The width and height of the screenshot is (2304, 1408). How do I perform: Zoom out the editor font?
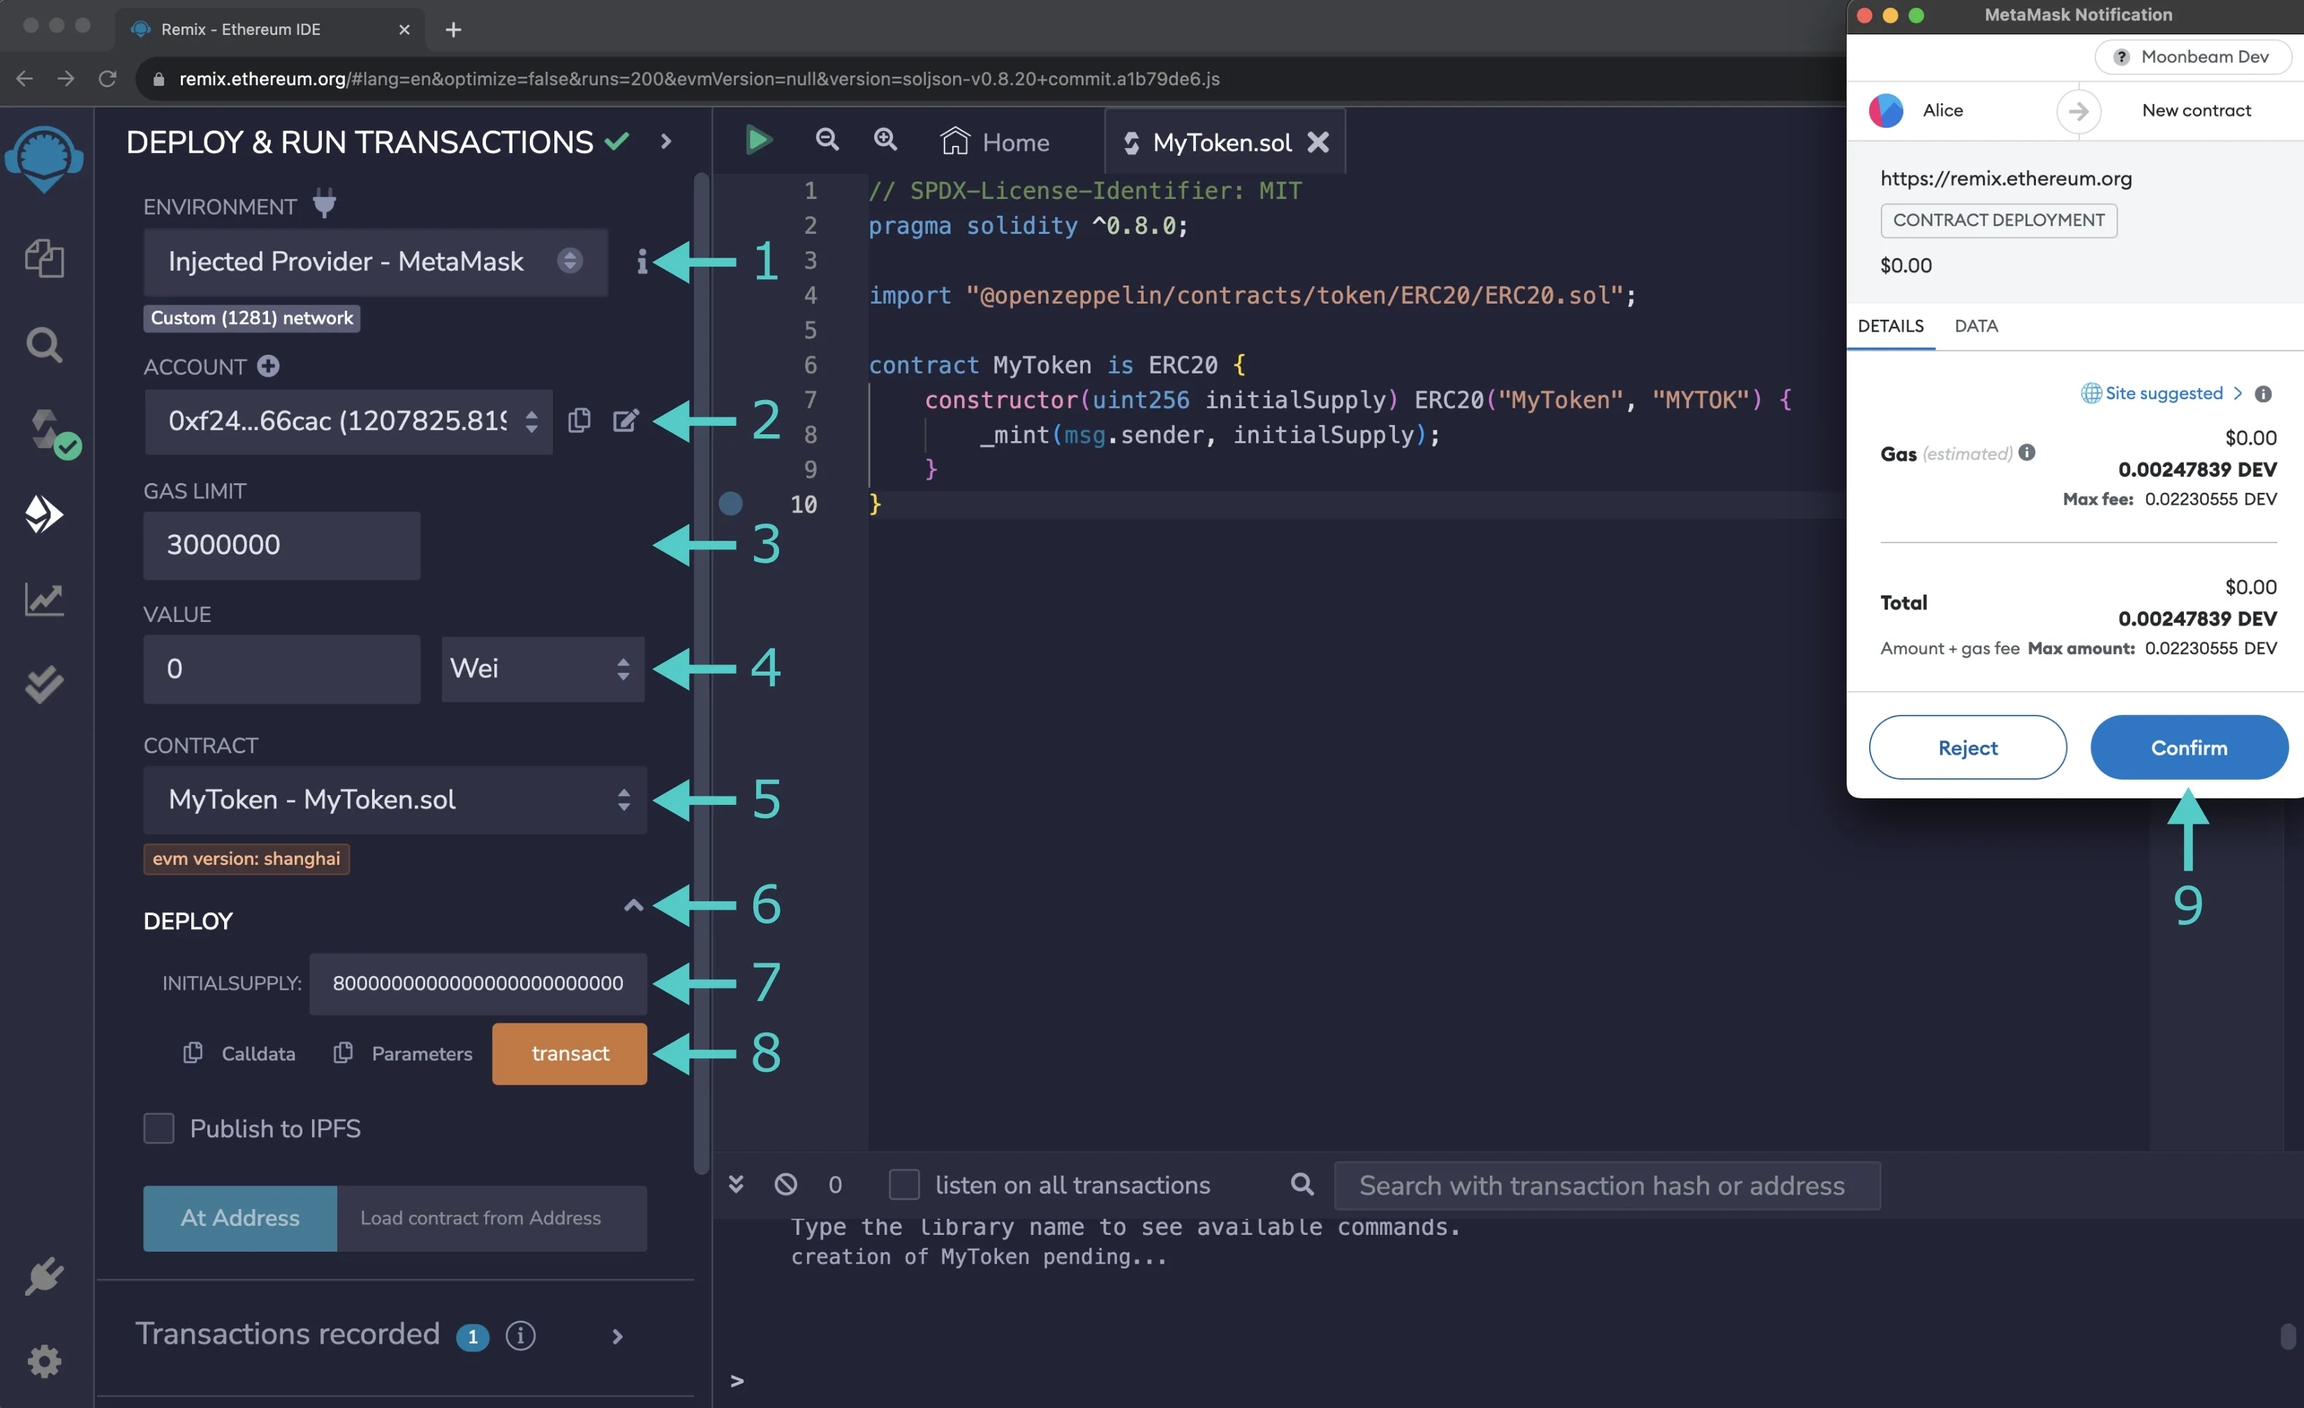point(826,140)
